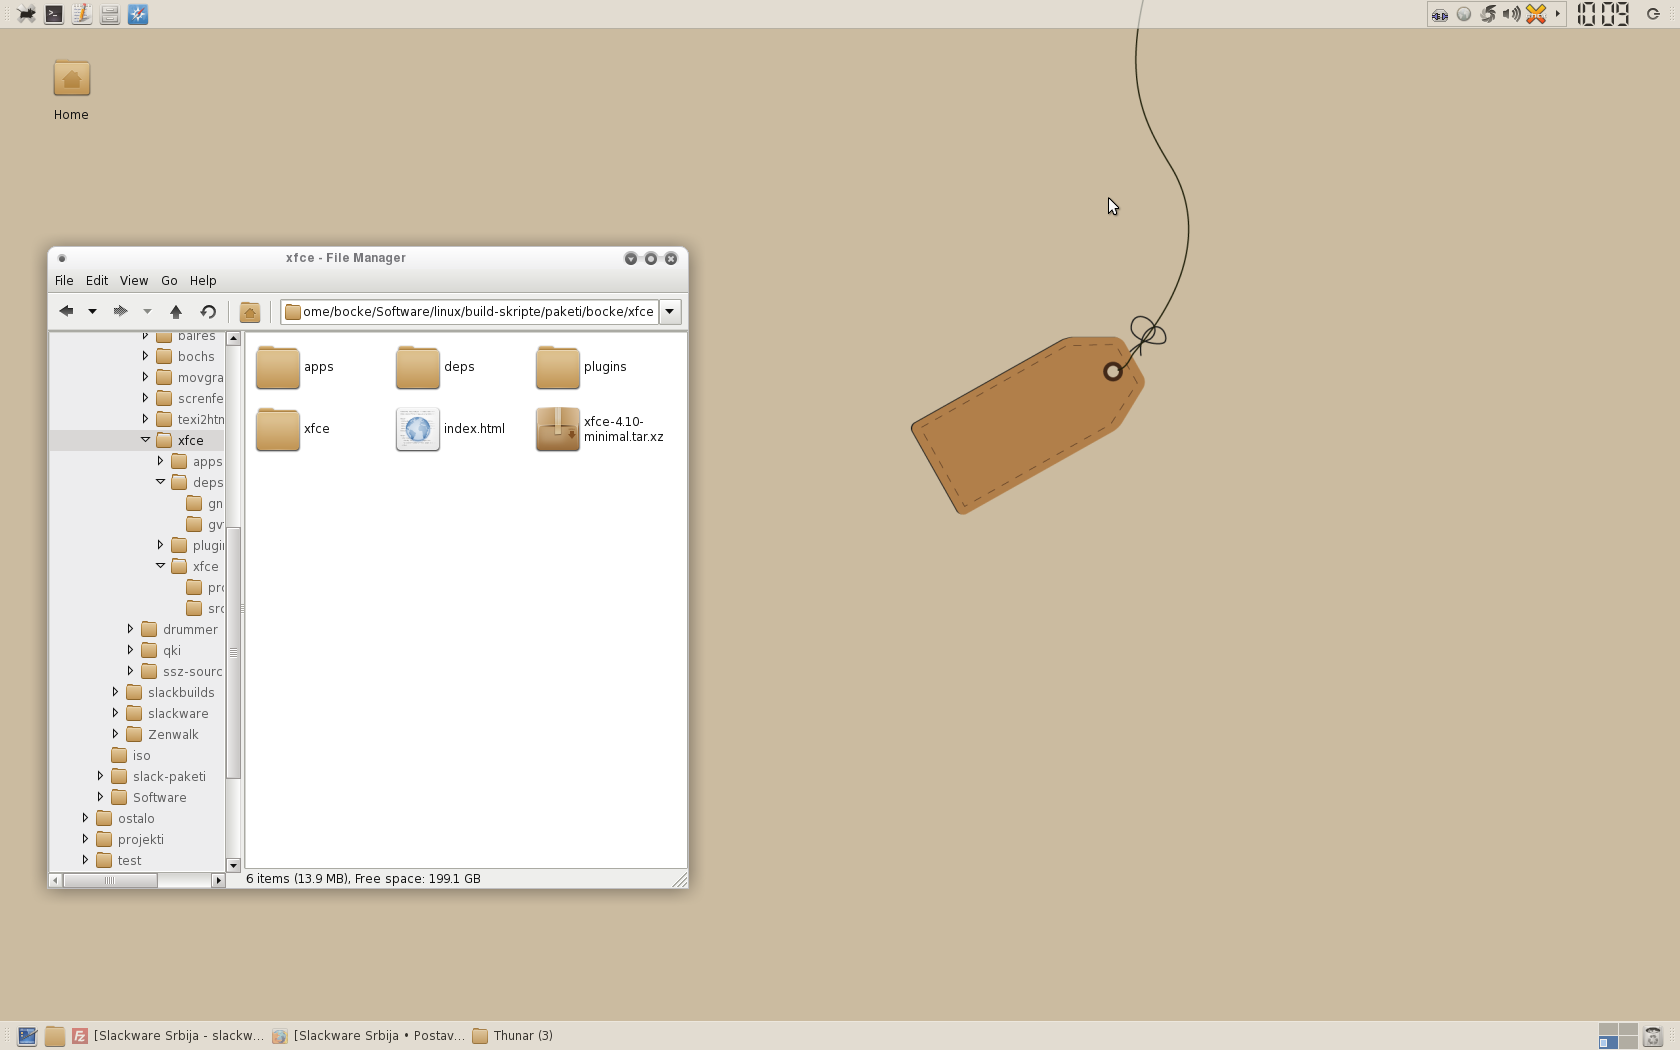Viewport: 1680px width, 1050px height.
Task: Click the Forward arrow in toolbar
Action: coord(120,311)
